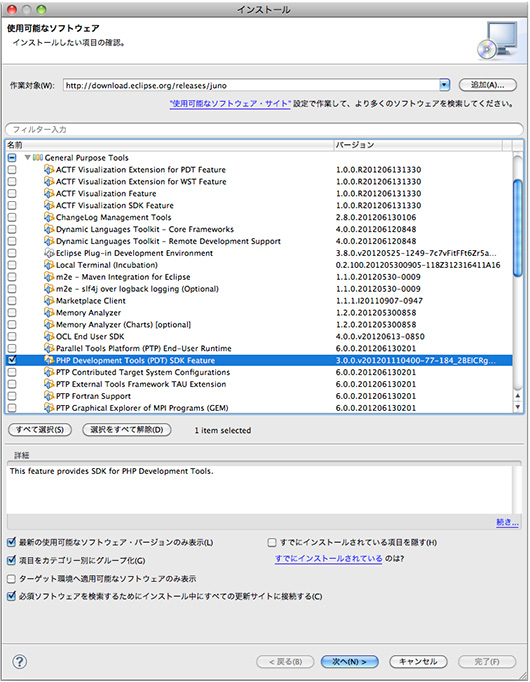Viewport: 530px width, 682px height.
Task: Click the software list vertical scrollbar thumb
Action: coord(517,228)
